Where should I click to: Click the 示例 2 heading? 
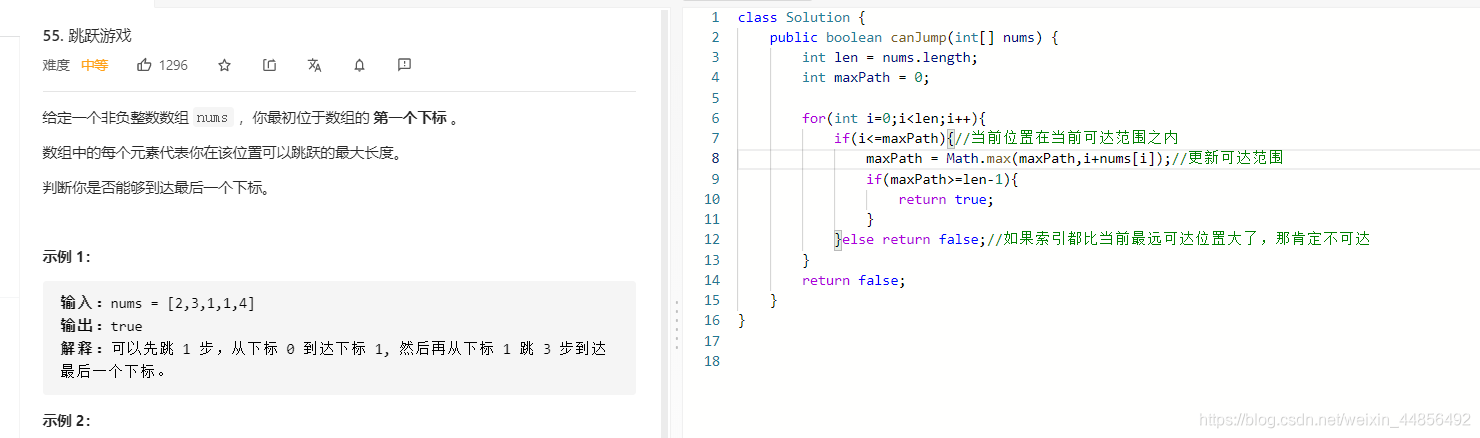[66, 421]
